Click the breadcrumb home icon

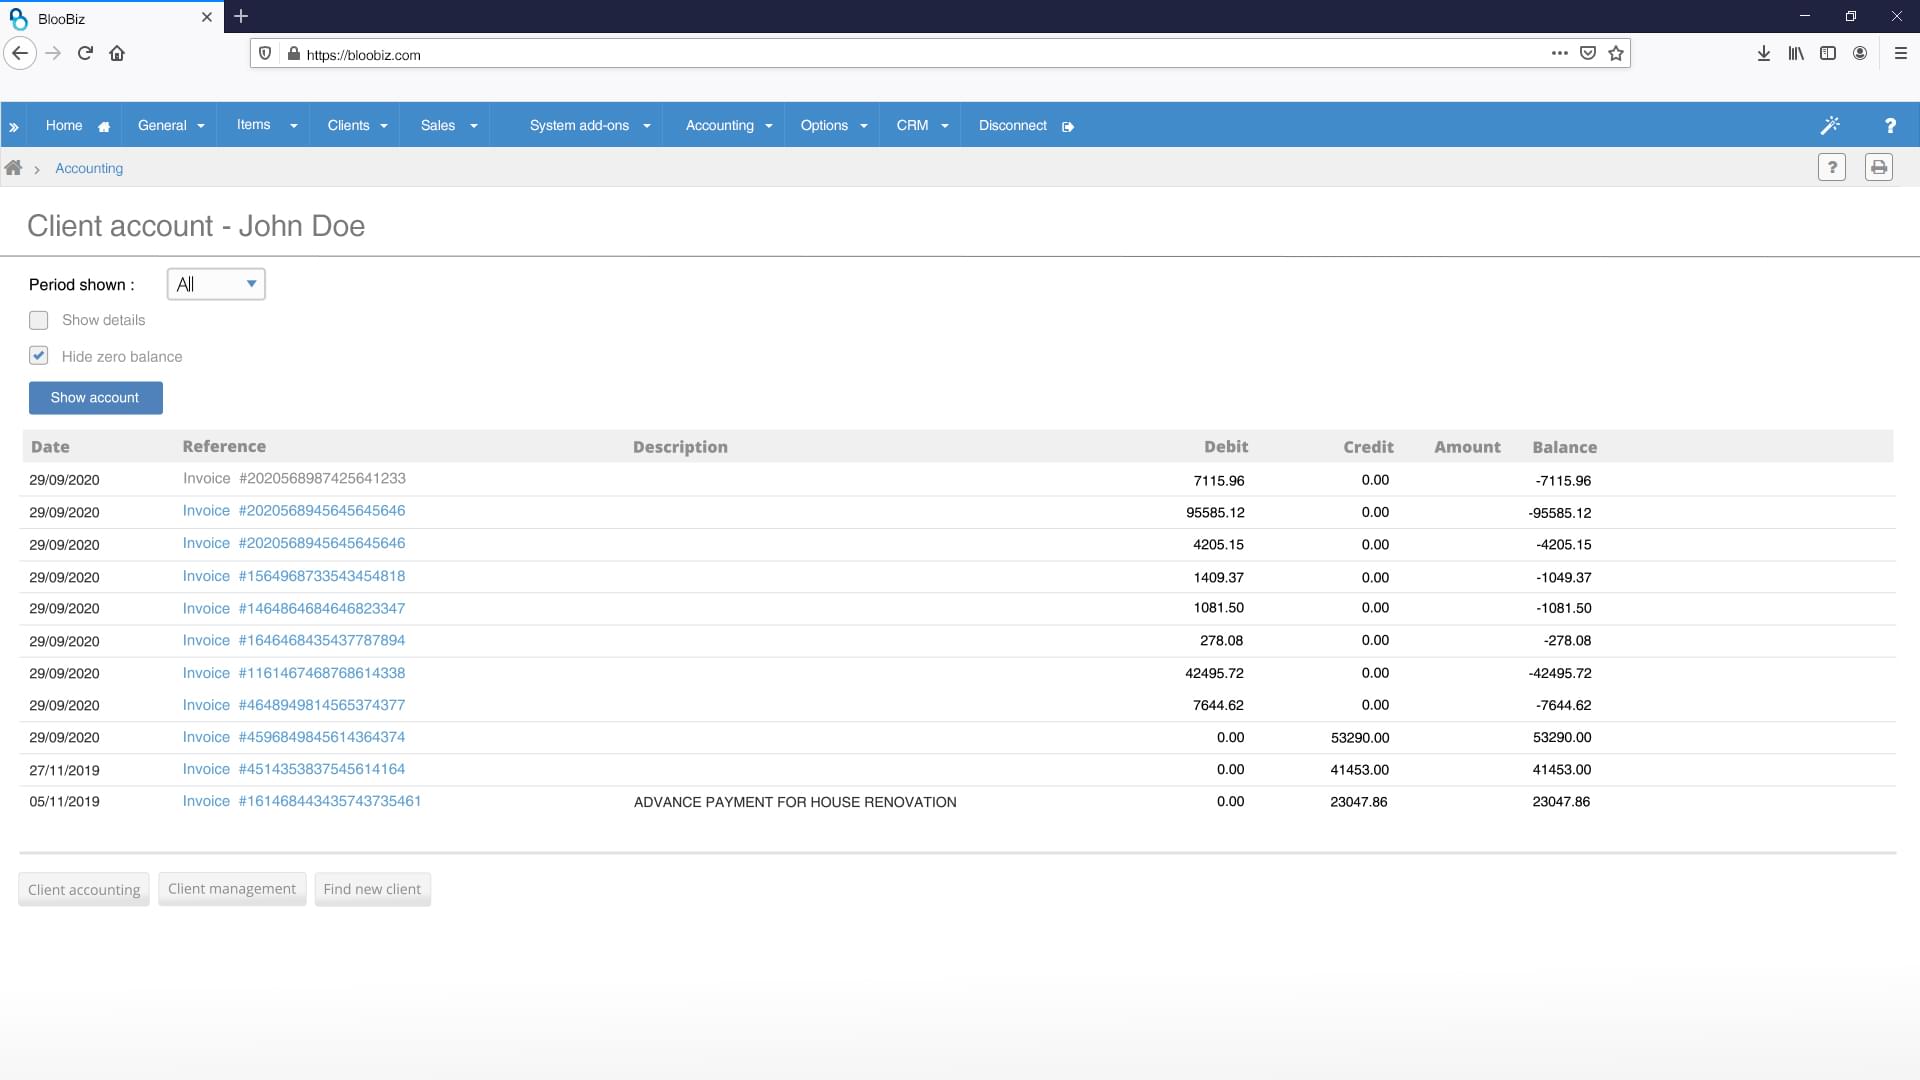pos(13,167)
